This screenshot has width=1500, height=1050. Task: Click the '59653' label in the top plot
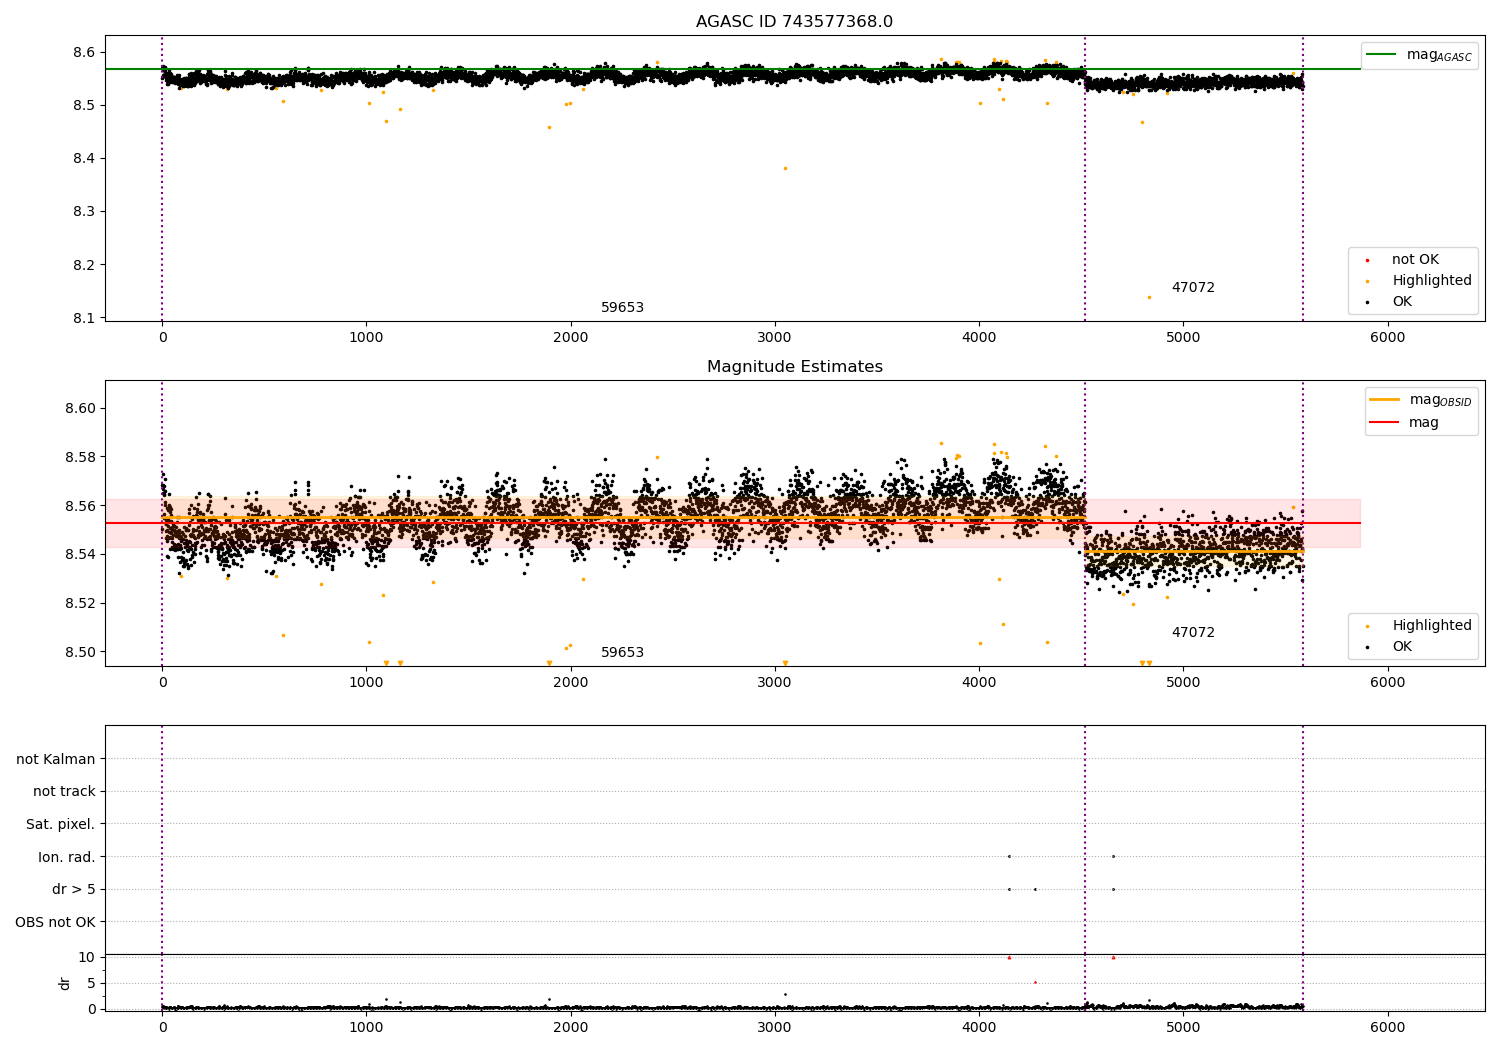point(622,308)
